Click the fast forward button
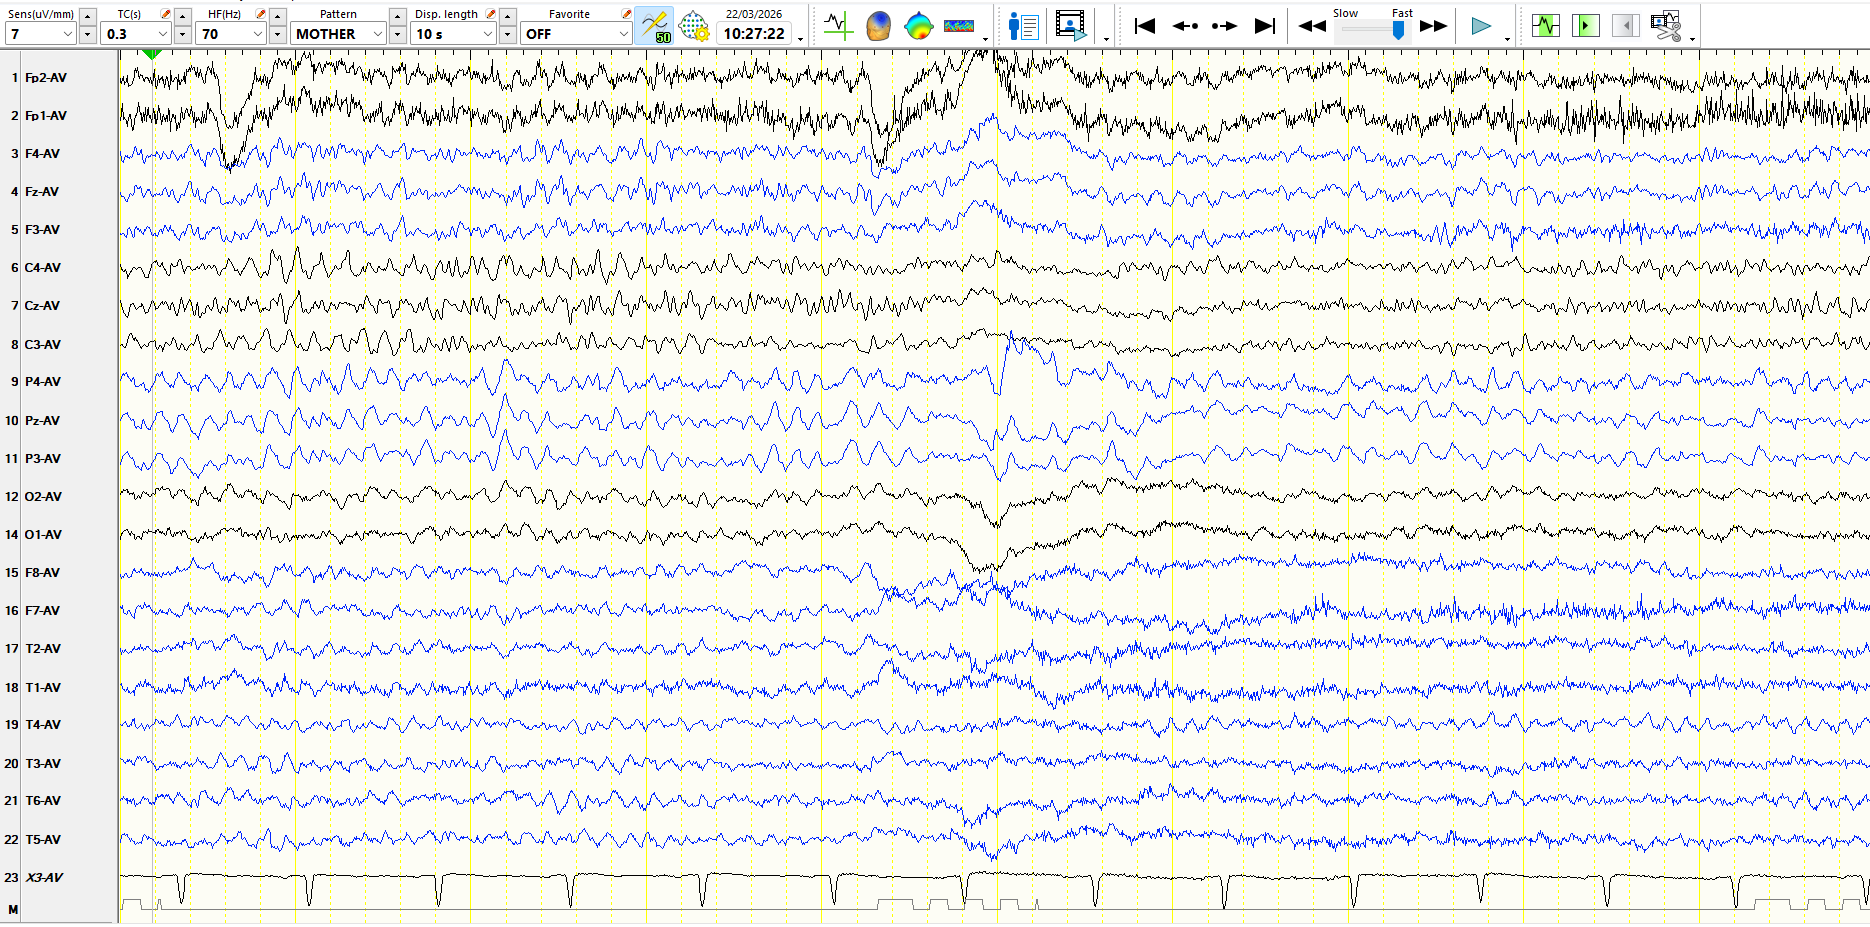1870x927 pixels. [x=1433, y=26]
